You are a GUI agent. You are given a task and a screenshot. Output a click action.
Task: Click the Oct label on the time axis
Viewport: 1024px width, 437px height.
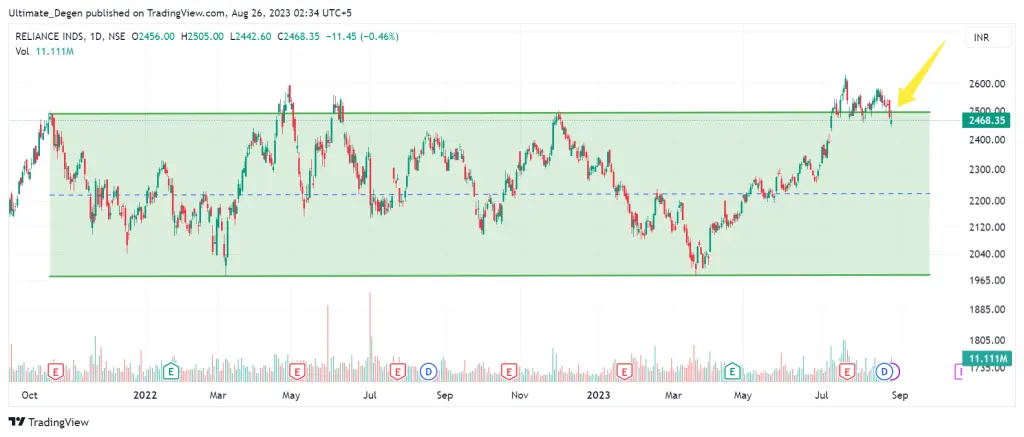coord(29,395)
